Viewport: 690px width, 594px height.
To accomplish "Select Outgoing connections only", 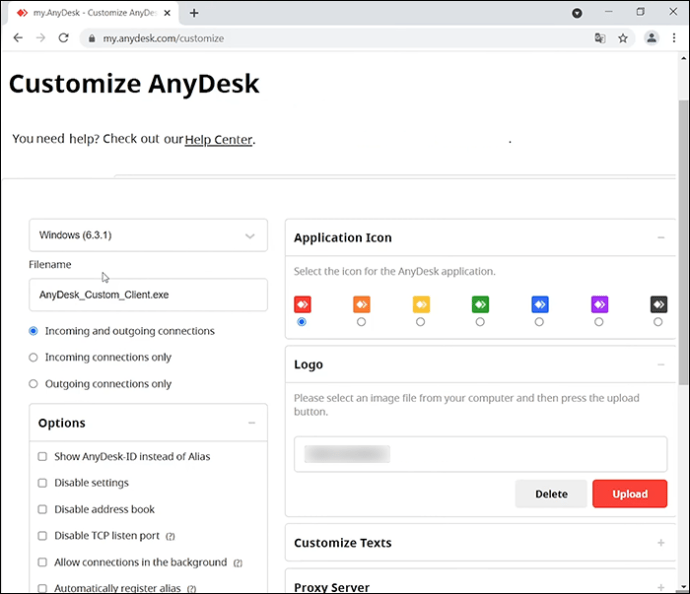I will 33,384.
